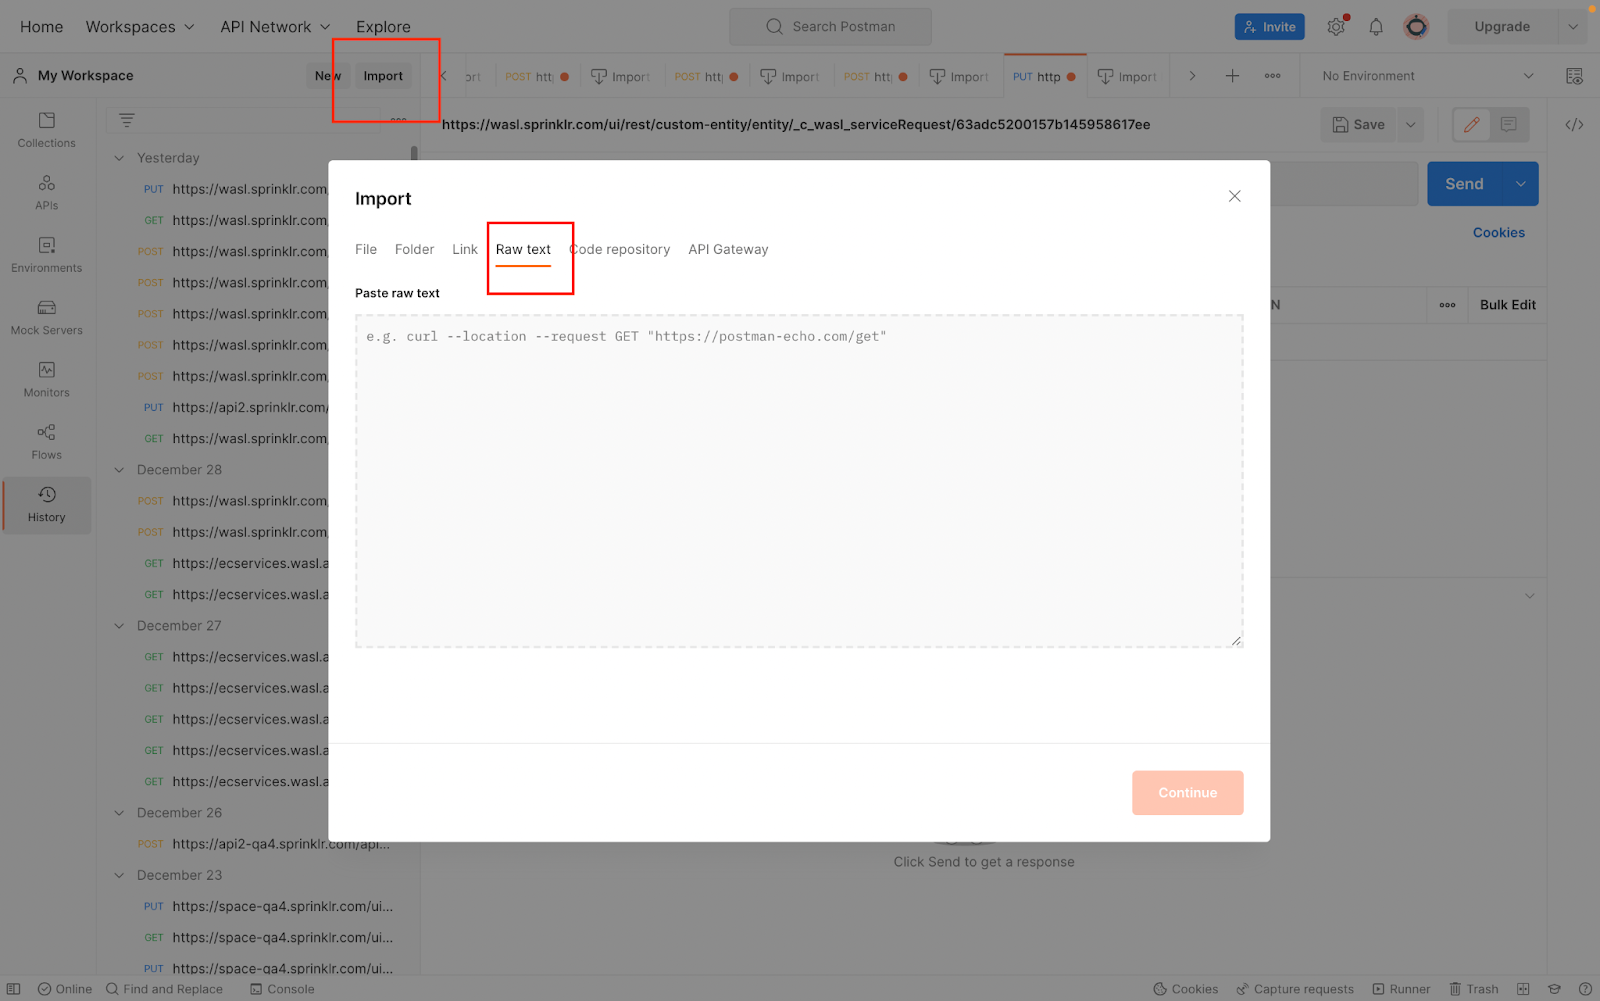Click the history filter icon

coord(127,120)
